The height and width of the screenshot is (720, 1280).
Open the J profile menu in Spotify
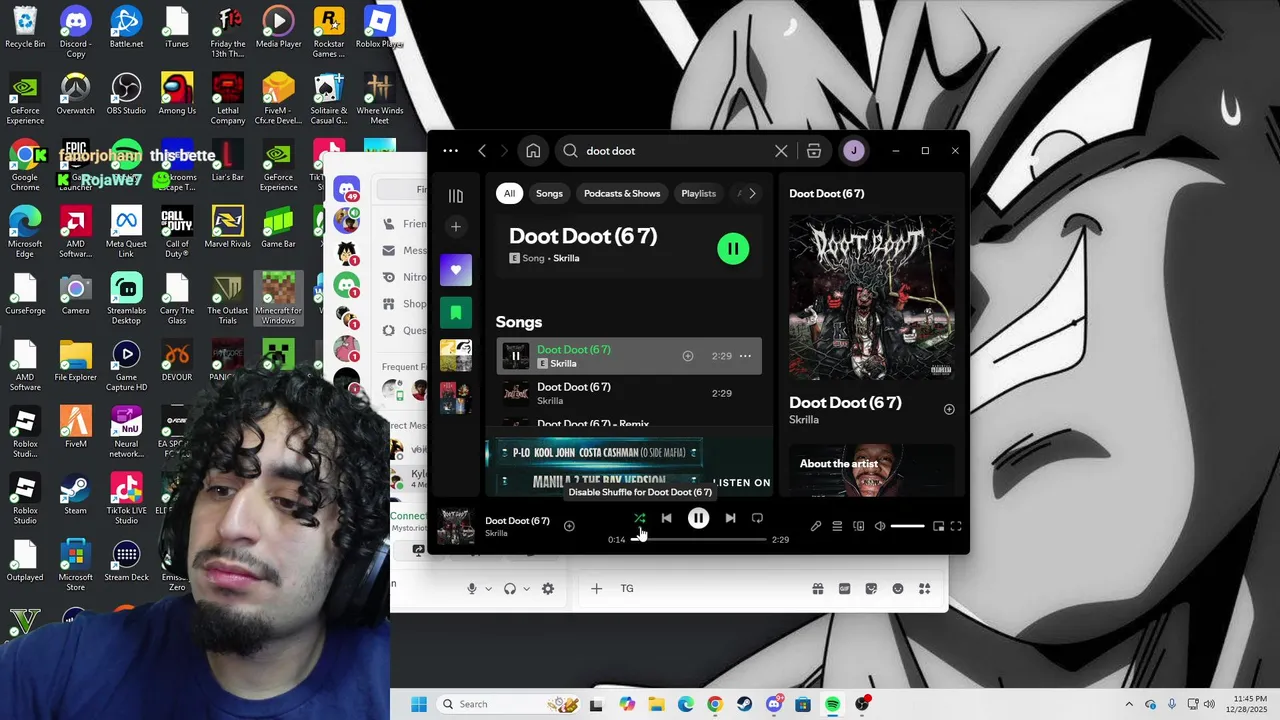(x=853, y=151)
